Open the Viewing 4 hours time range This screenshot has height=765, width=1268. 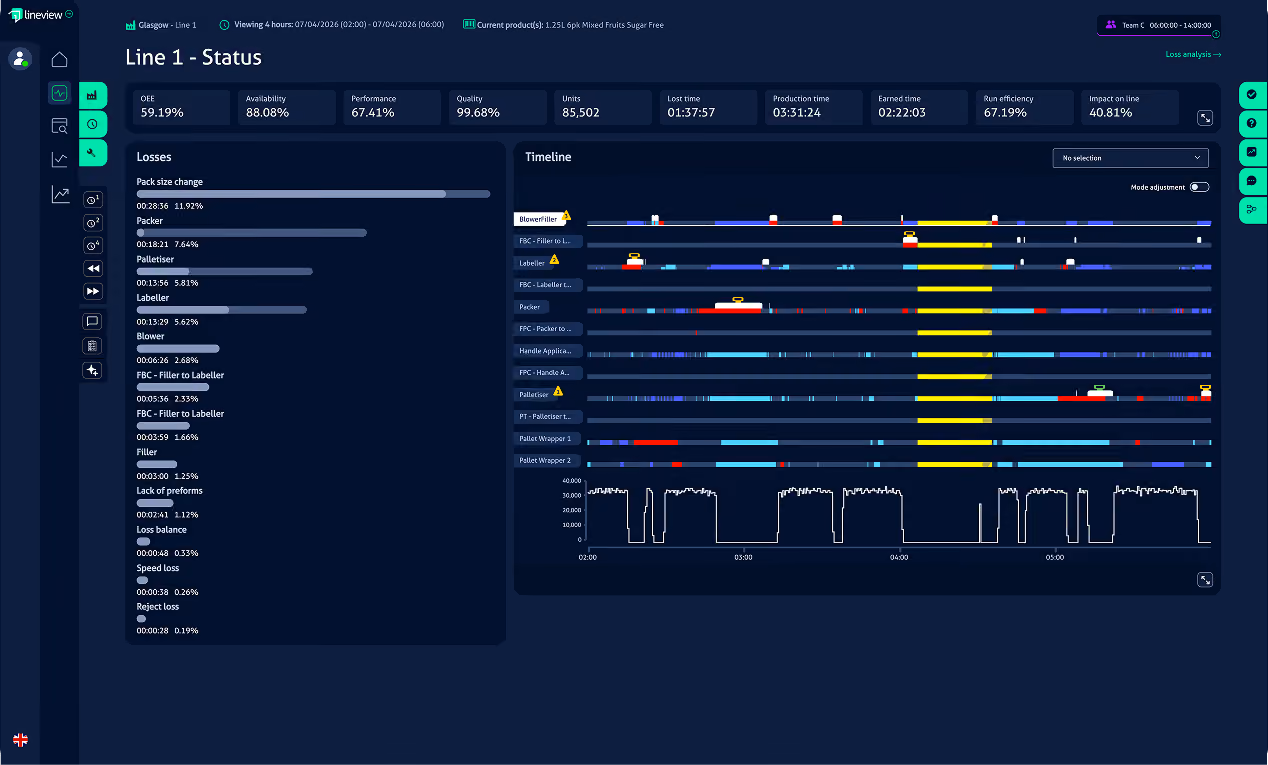tap(331, 24)
